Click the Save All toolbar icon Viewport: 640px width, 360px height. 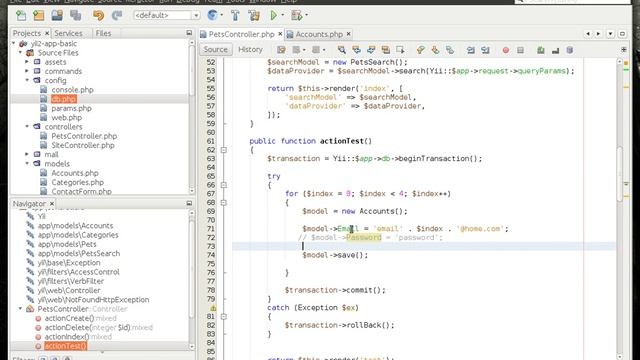coord(76,16)
